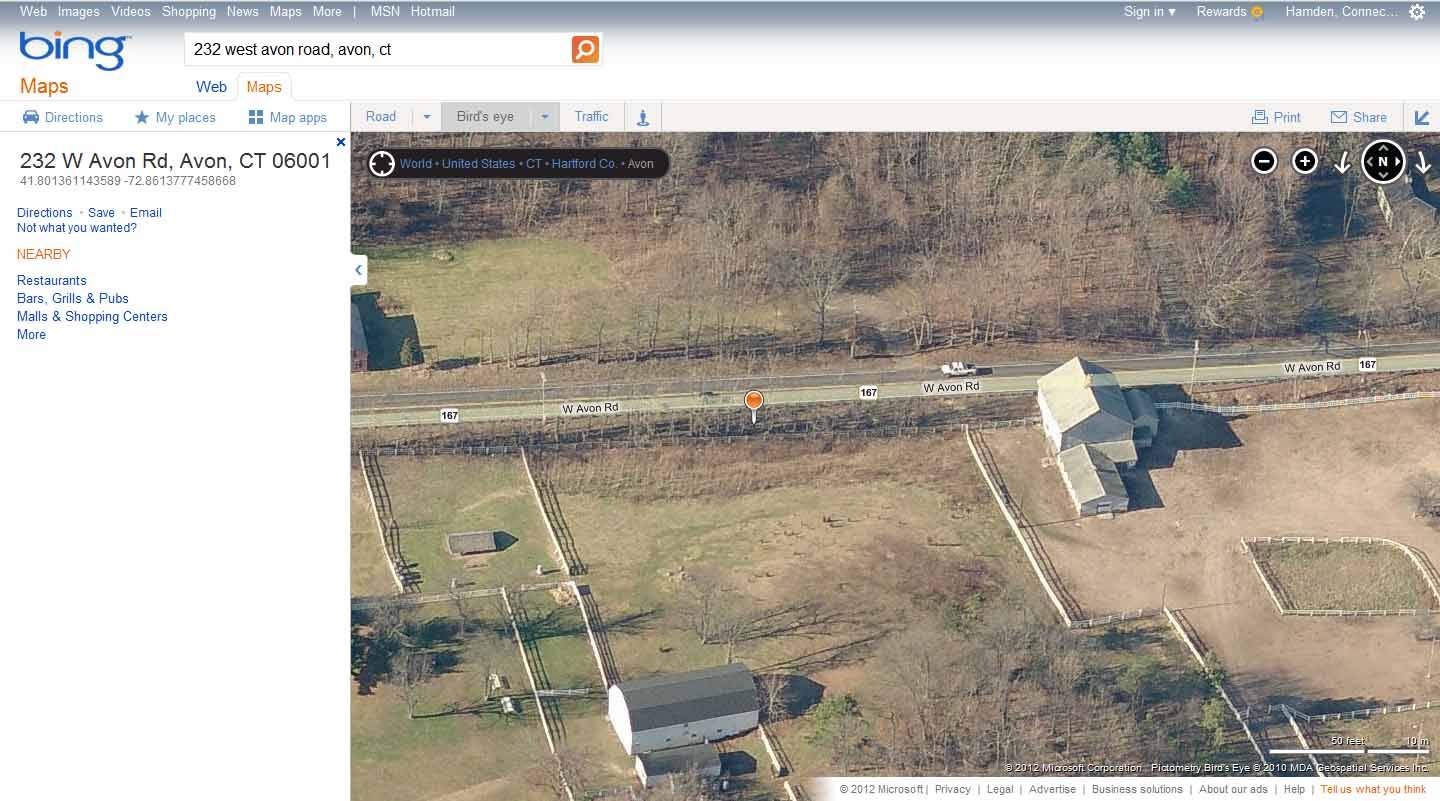Expand the Bird's eye dropdown arrow
This screenshot has height=801, width=1440.
545,117
